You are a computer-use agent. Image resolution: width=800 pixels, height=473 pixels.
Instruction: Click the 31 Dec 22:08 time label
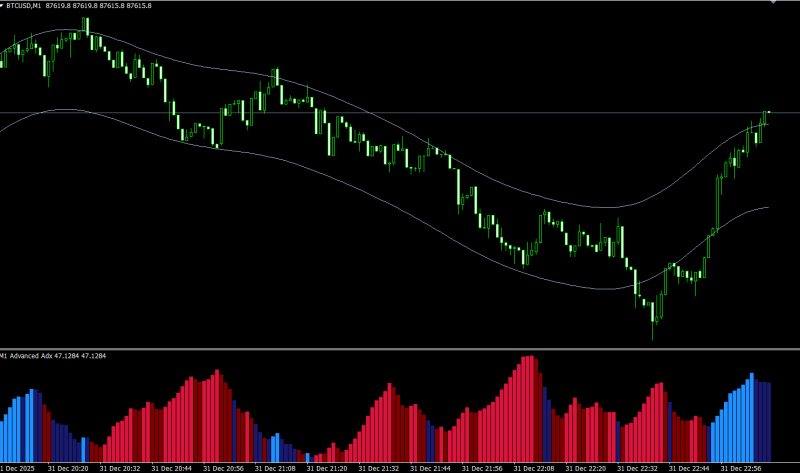coord(534,468)
